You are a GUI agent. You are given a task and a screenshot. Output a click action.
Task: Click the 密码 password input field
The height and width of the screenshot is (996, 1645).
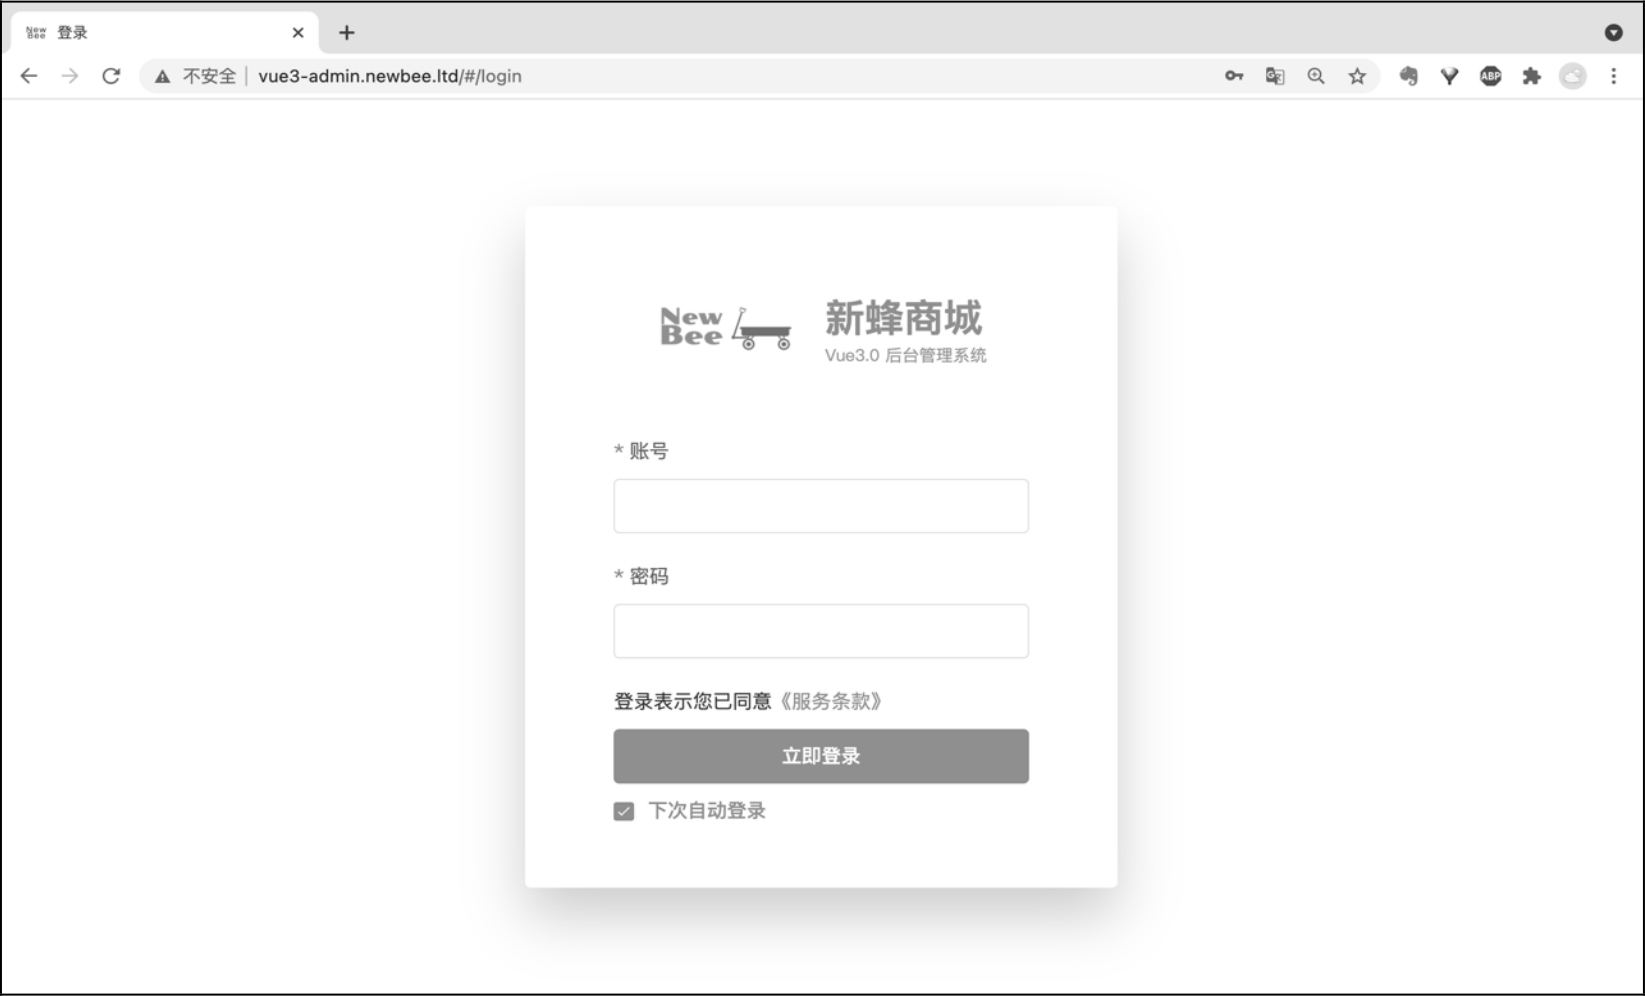click(821, 631)
